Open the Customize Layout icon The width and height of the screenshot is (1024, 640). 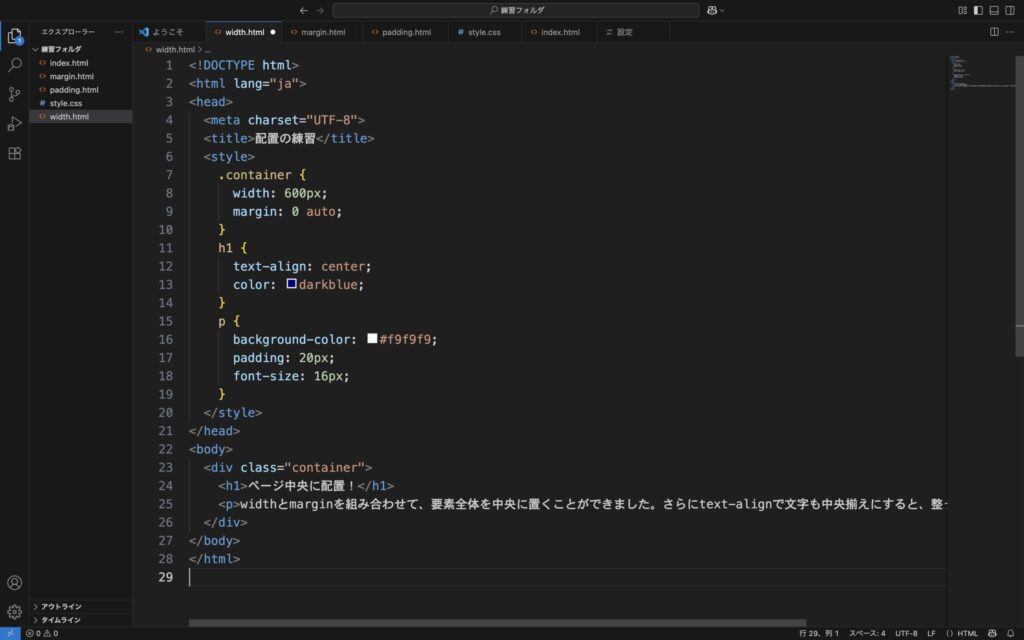[963, 10]
